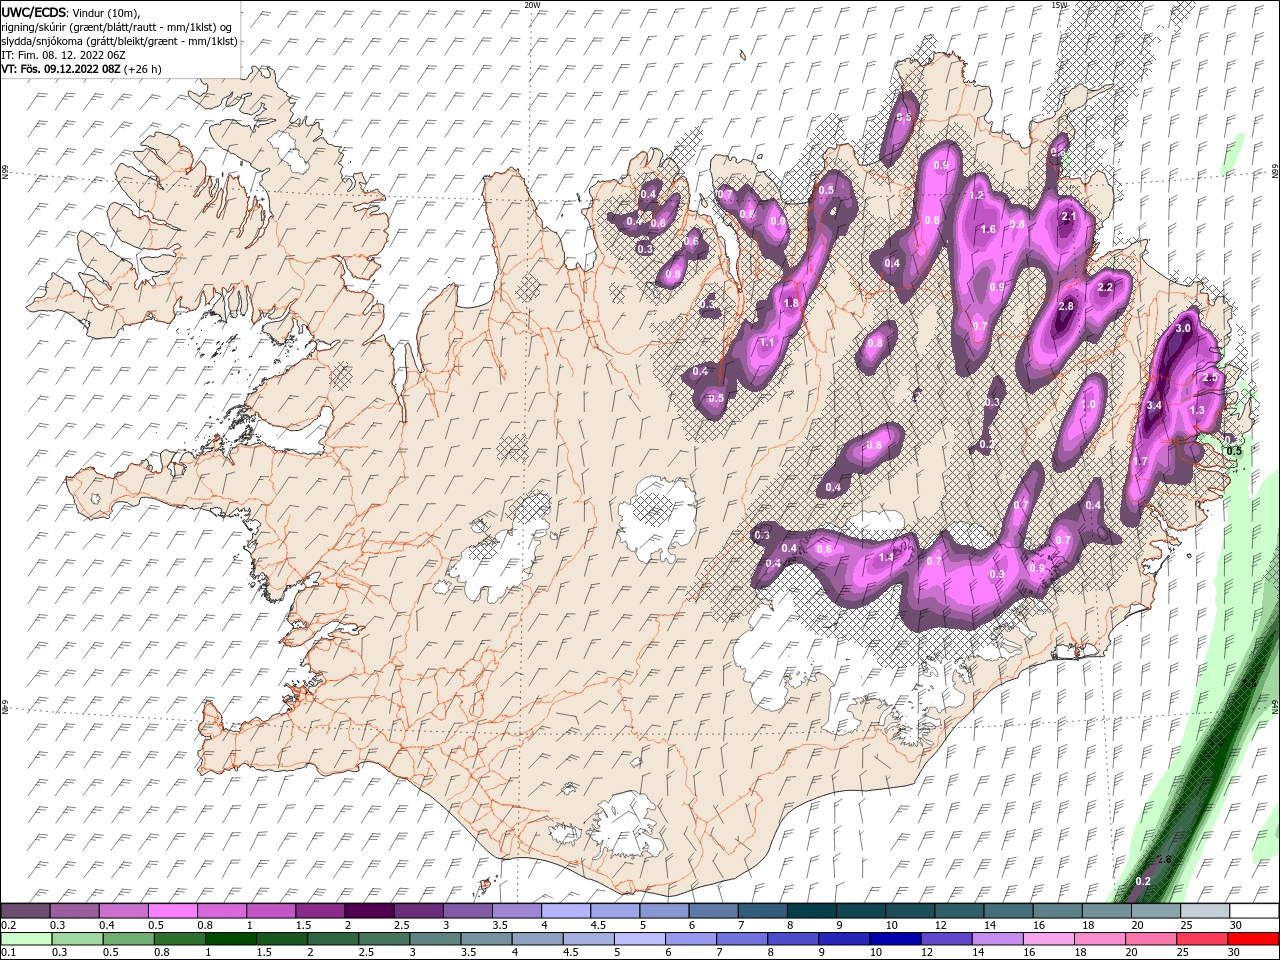Click the '2.8' precipitation value on the map
The height and width of the screenshot is (960, 1280).
pos(1066,306)
